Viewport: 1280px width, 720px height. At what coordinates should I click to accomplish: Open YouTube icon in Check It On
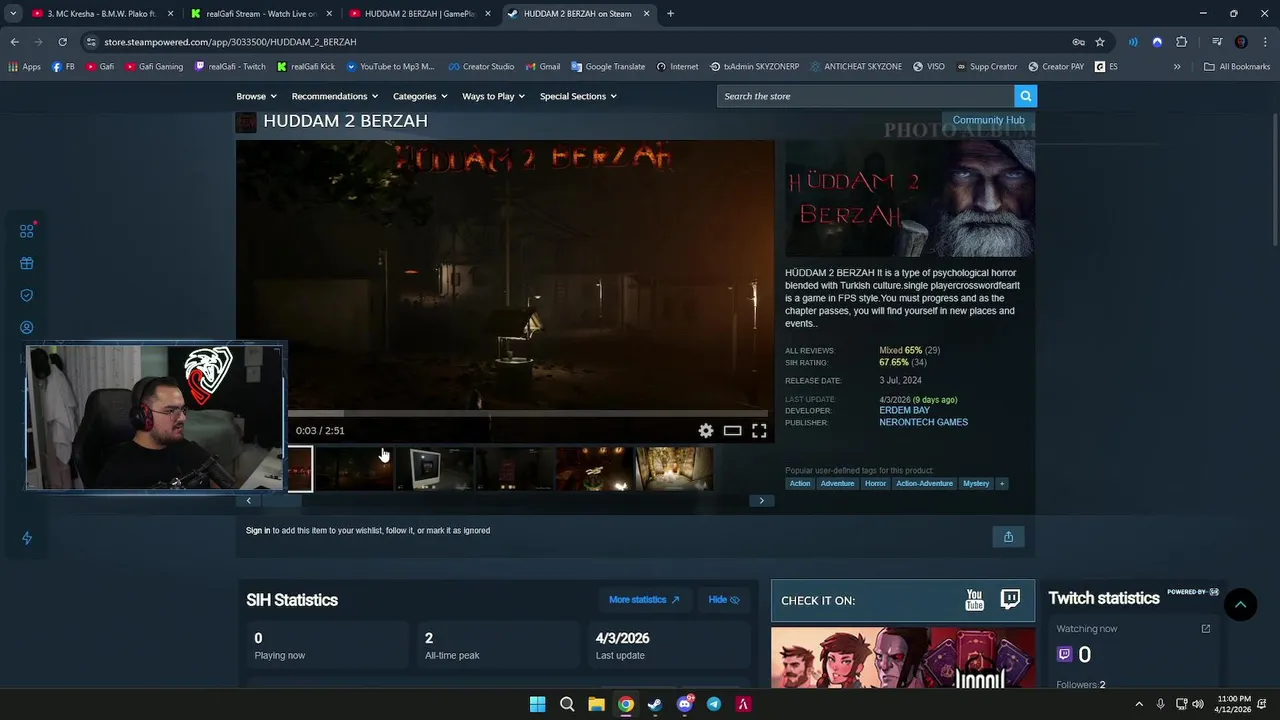974,600
